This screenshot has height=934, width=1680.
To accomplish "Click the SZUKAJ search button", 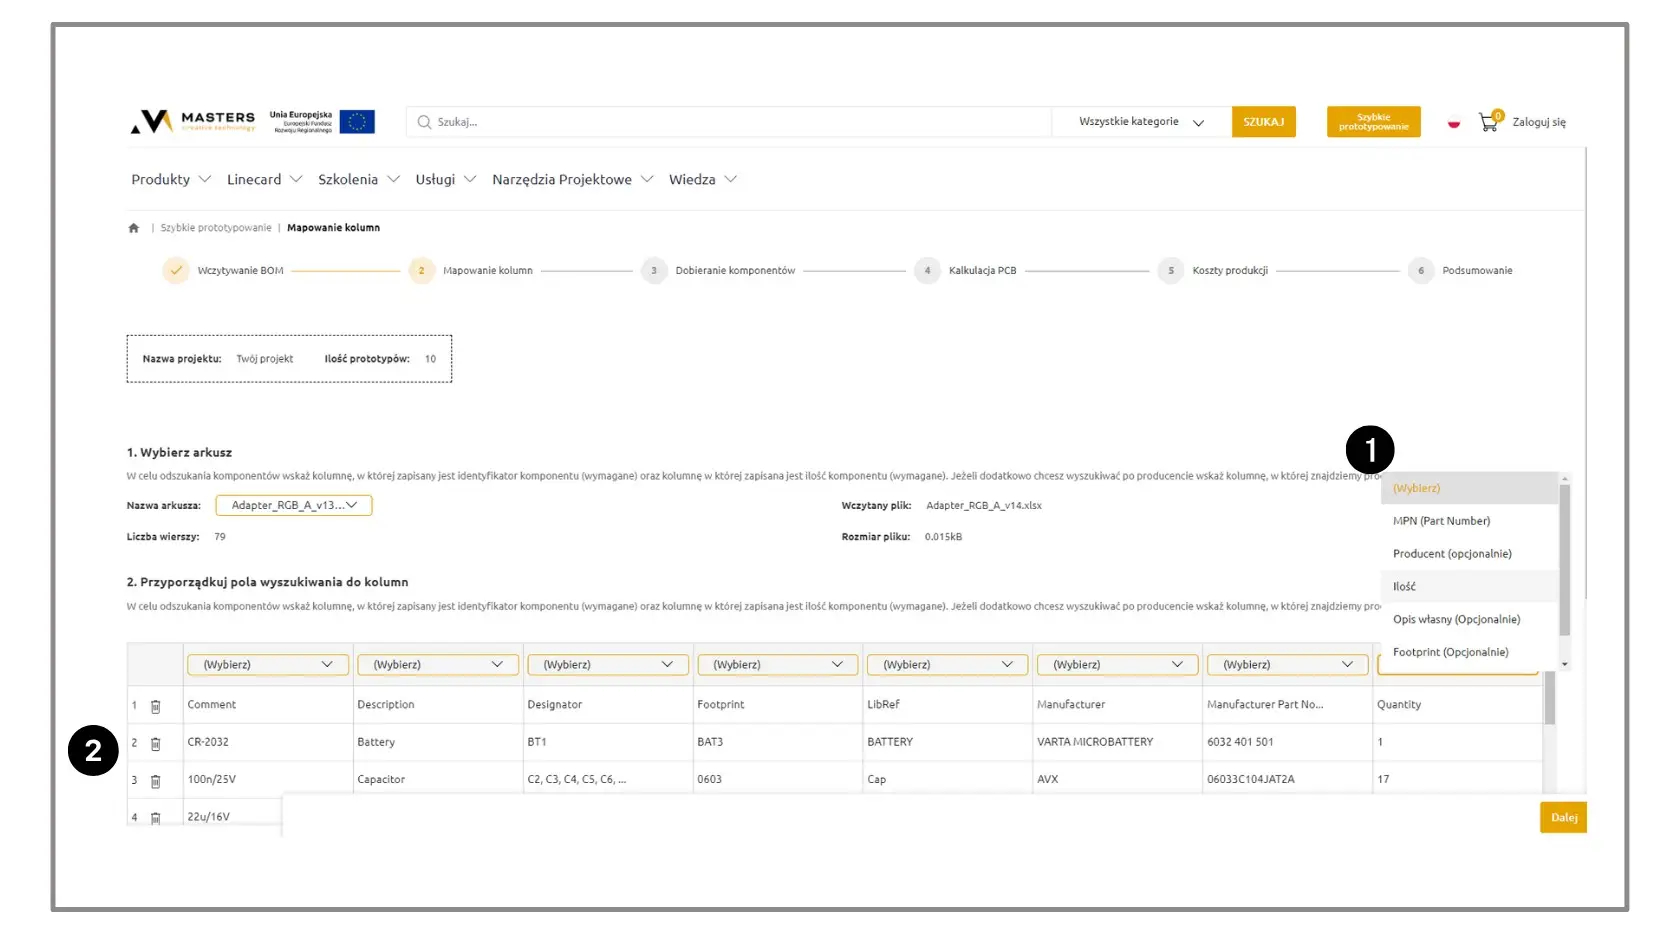I will click(x=1263, y=122).
